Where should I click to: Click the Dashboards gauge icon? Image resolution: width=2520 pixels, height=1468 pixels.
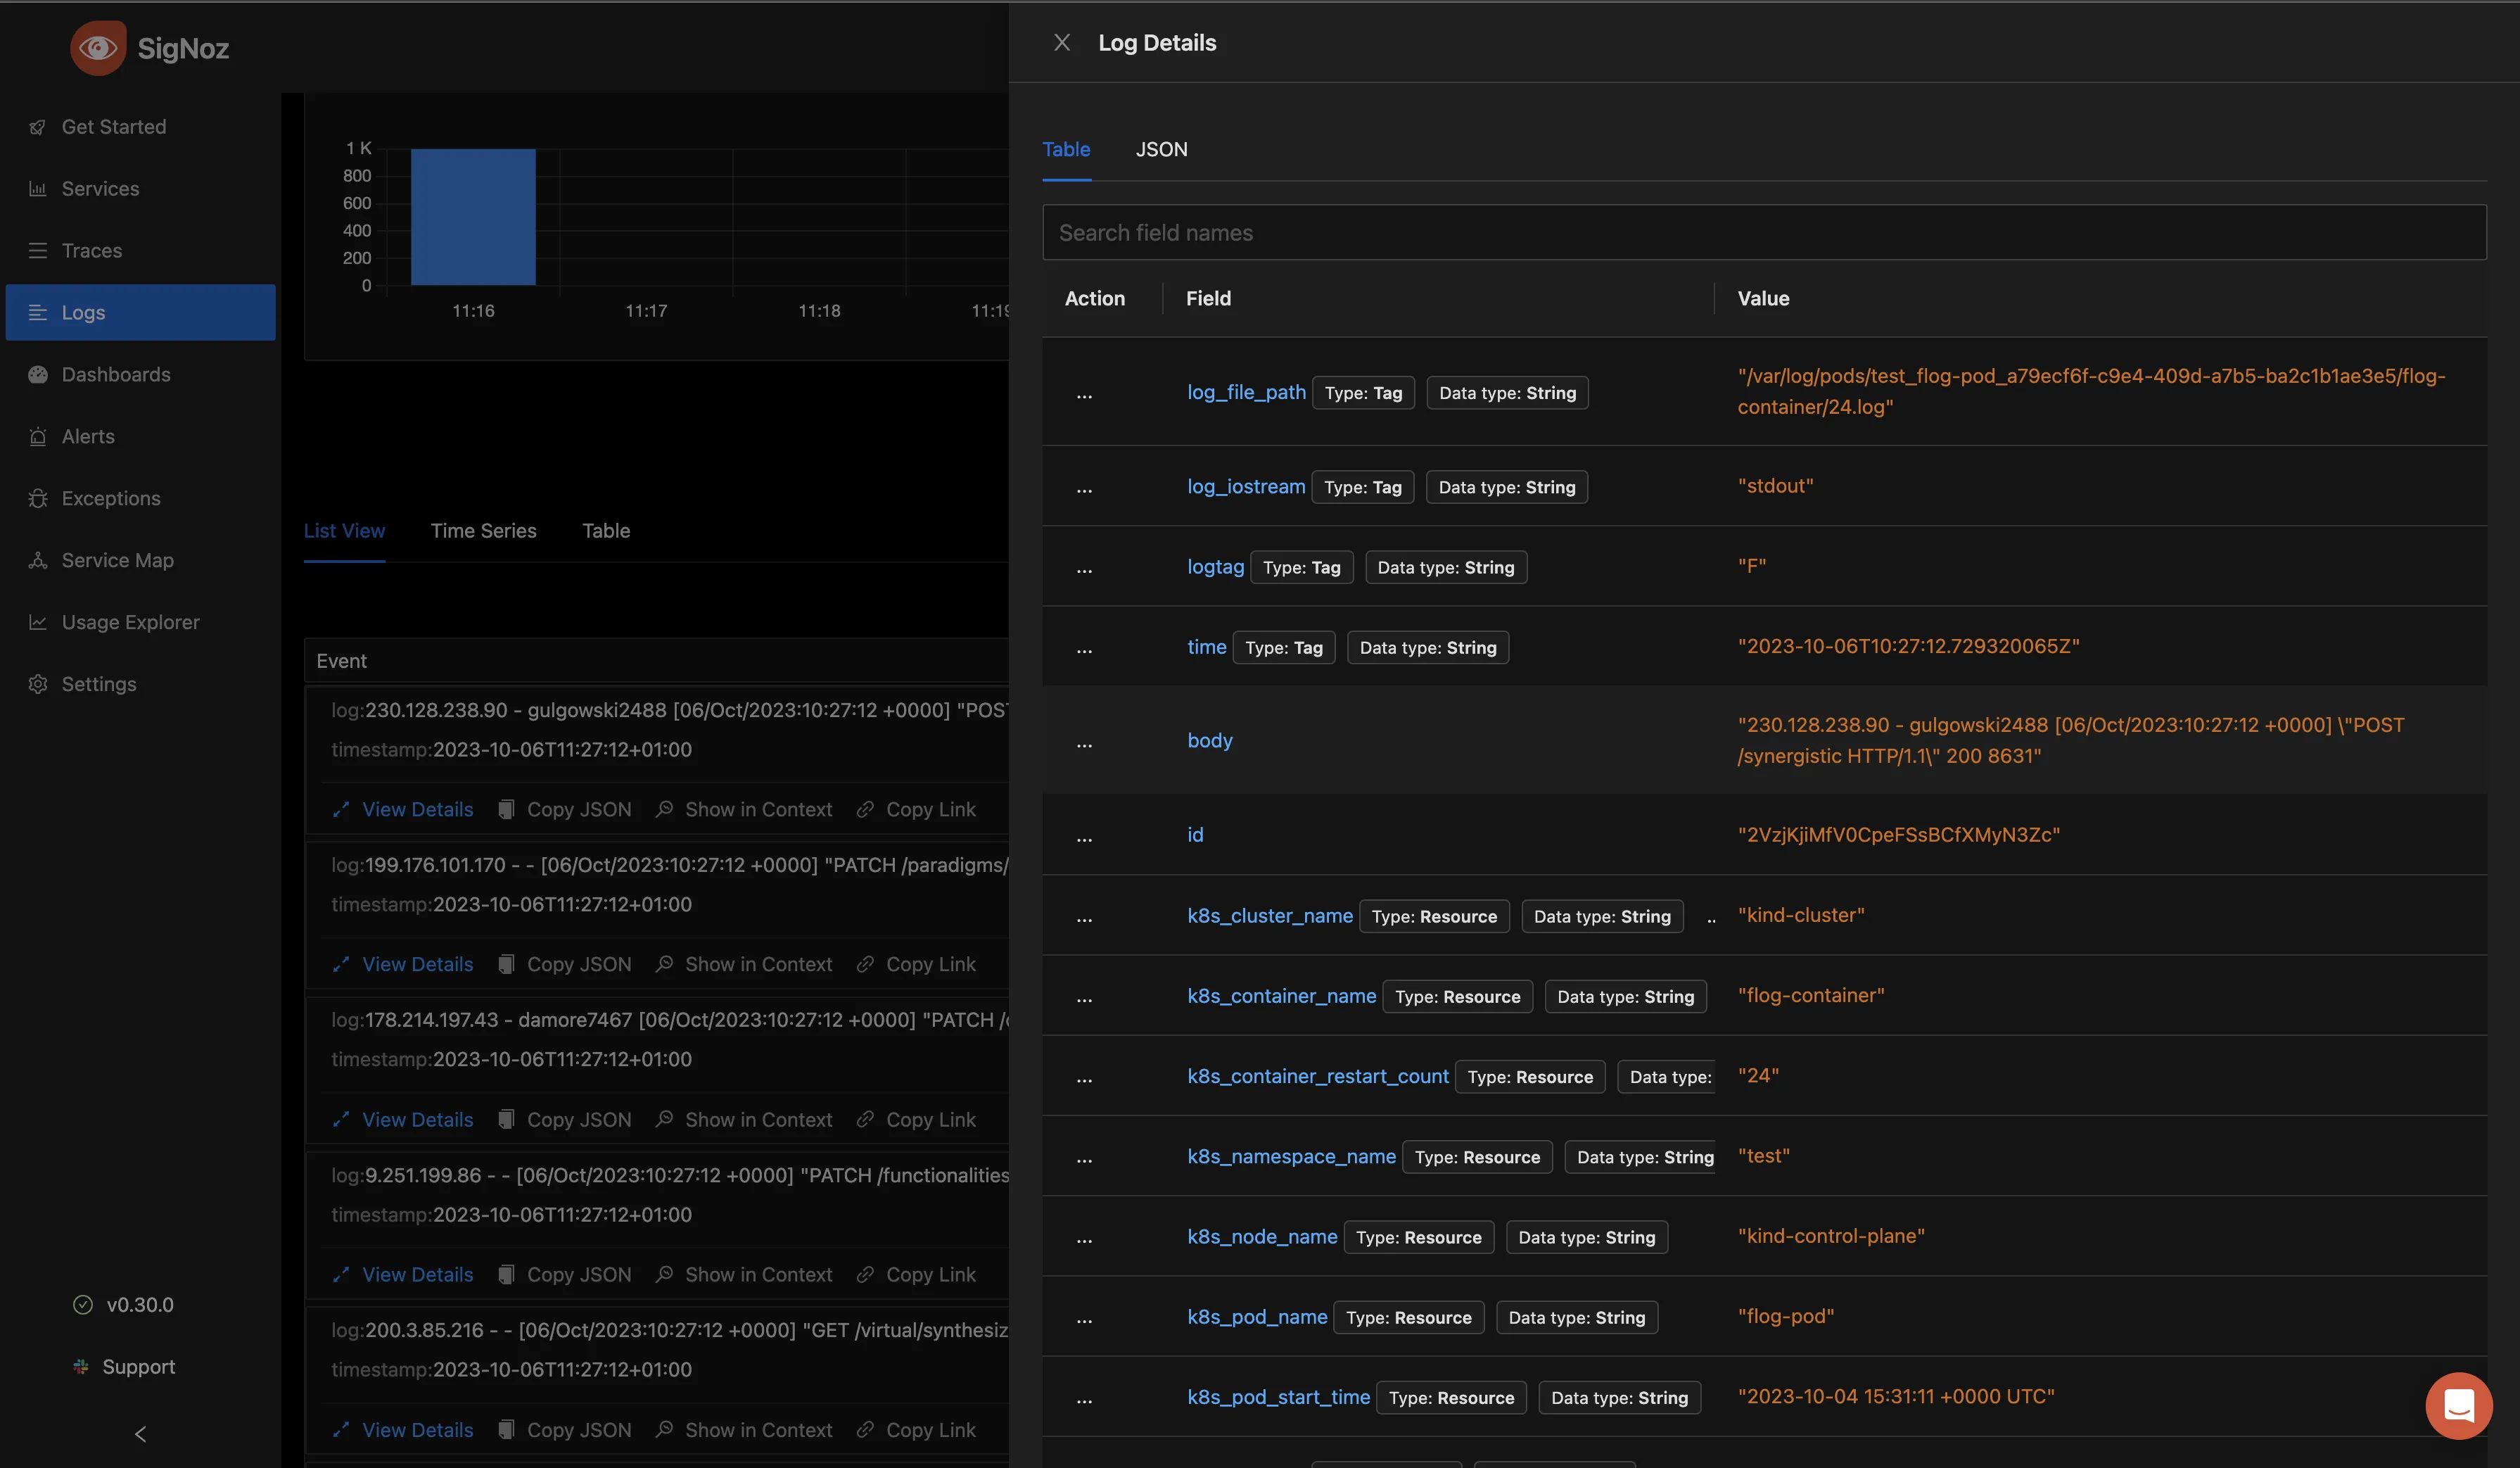(38, 375)
